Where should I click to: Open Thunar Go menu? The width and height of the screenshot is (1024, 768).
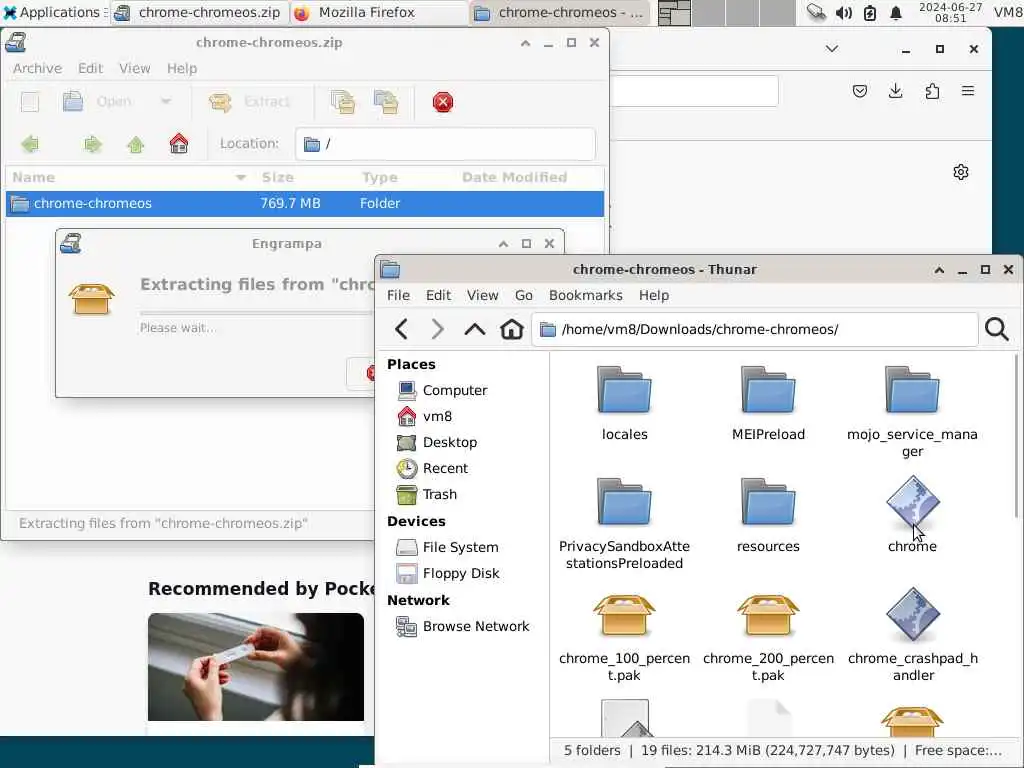[x=523, y=295]
